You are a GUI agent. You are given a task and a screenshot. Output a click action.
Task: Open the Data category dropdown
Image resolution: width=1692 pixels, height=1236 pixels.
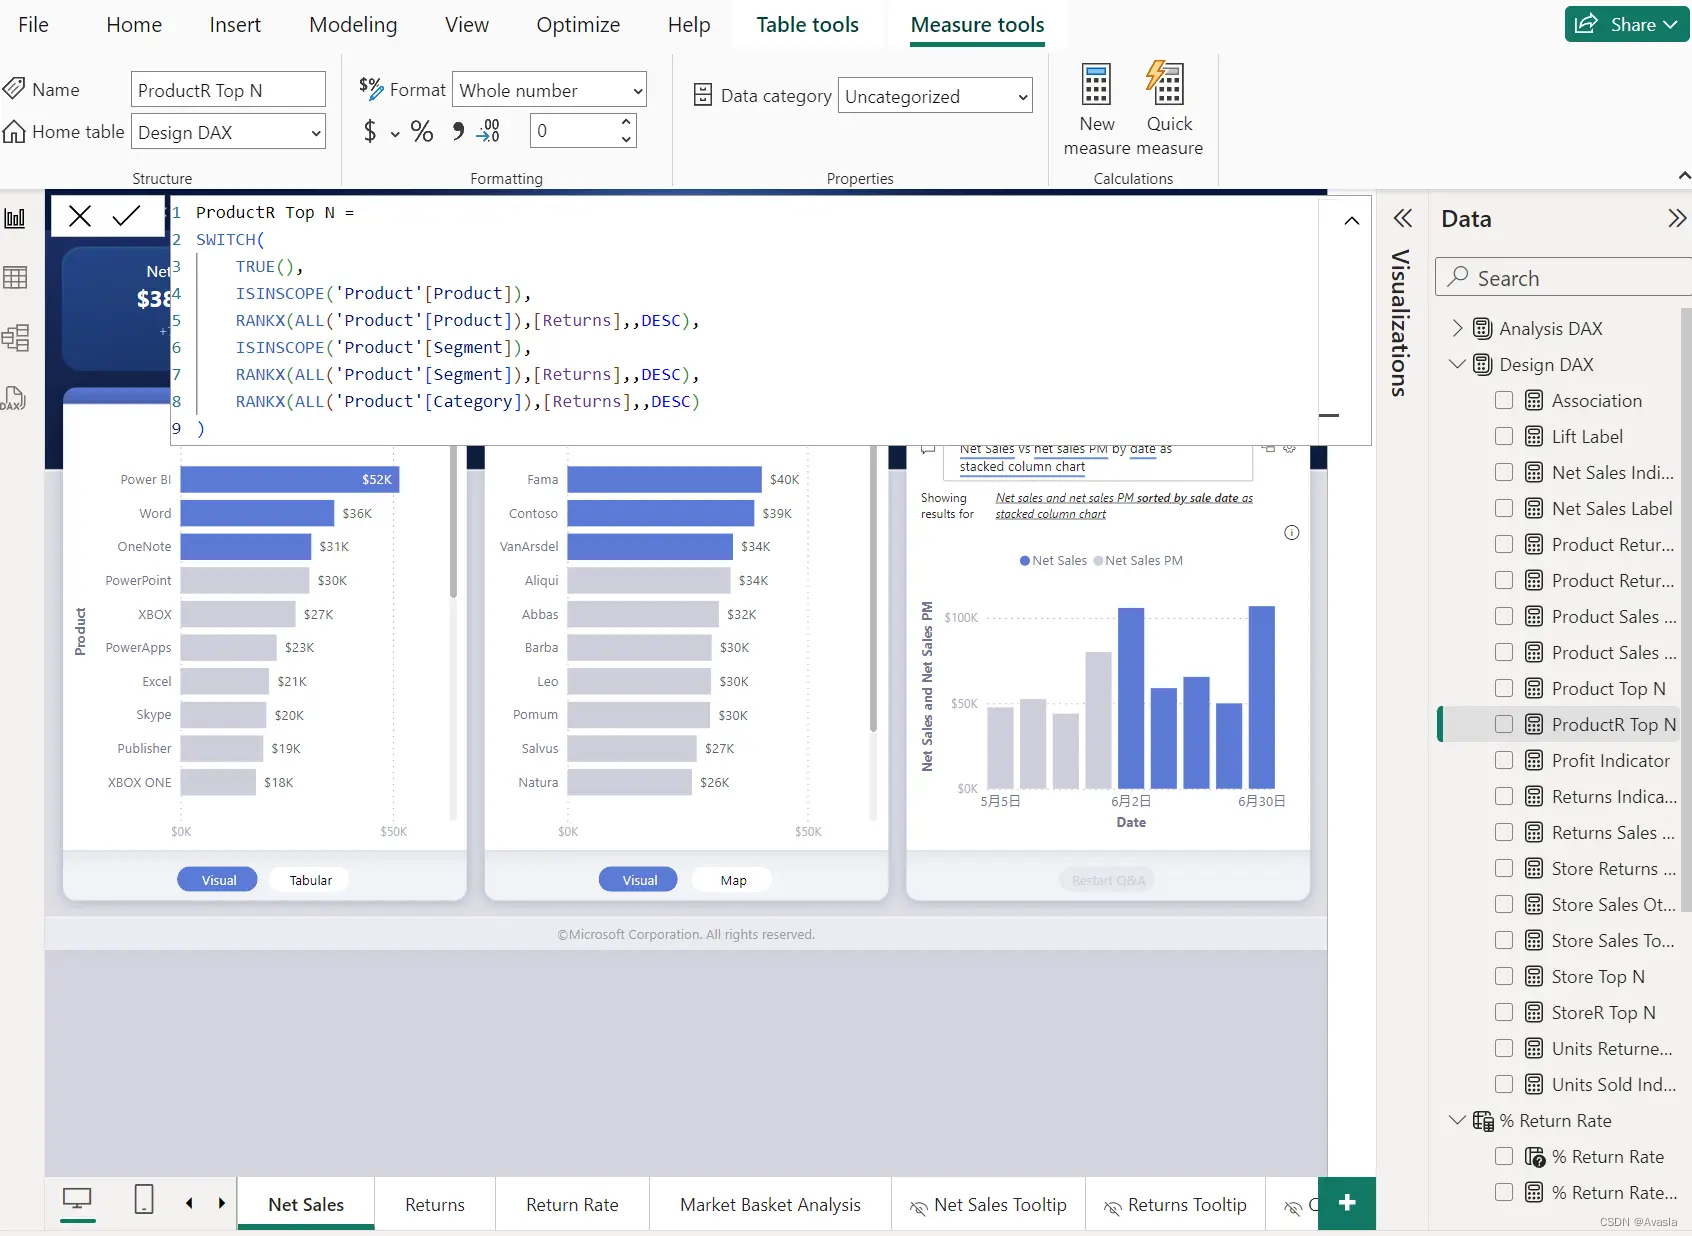(934, 96)
